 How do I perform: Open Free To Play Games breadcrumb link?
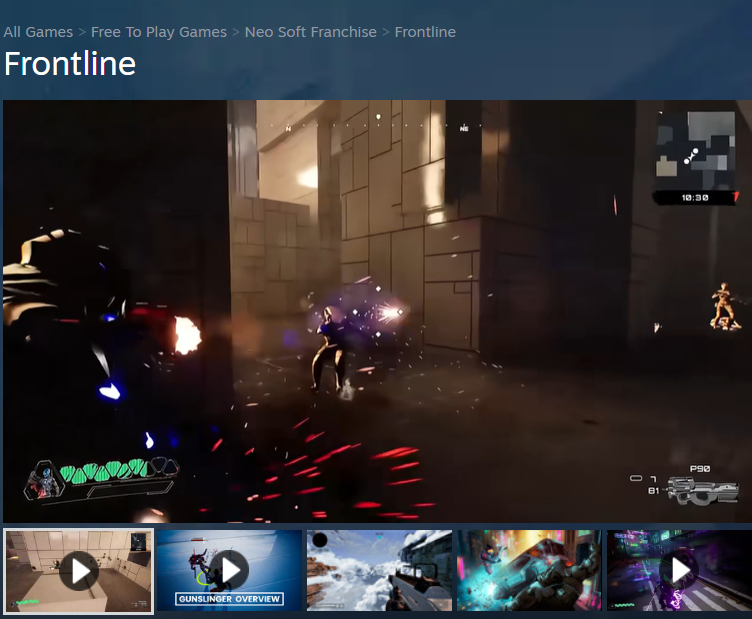(x=159, y=32)
